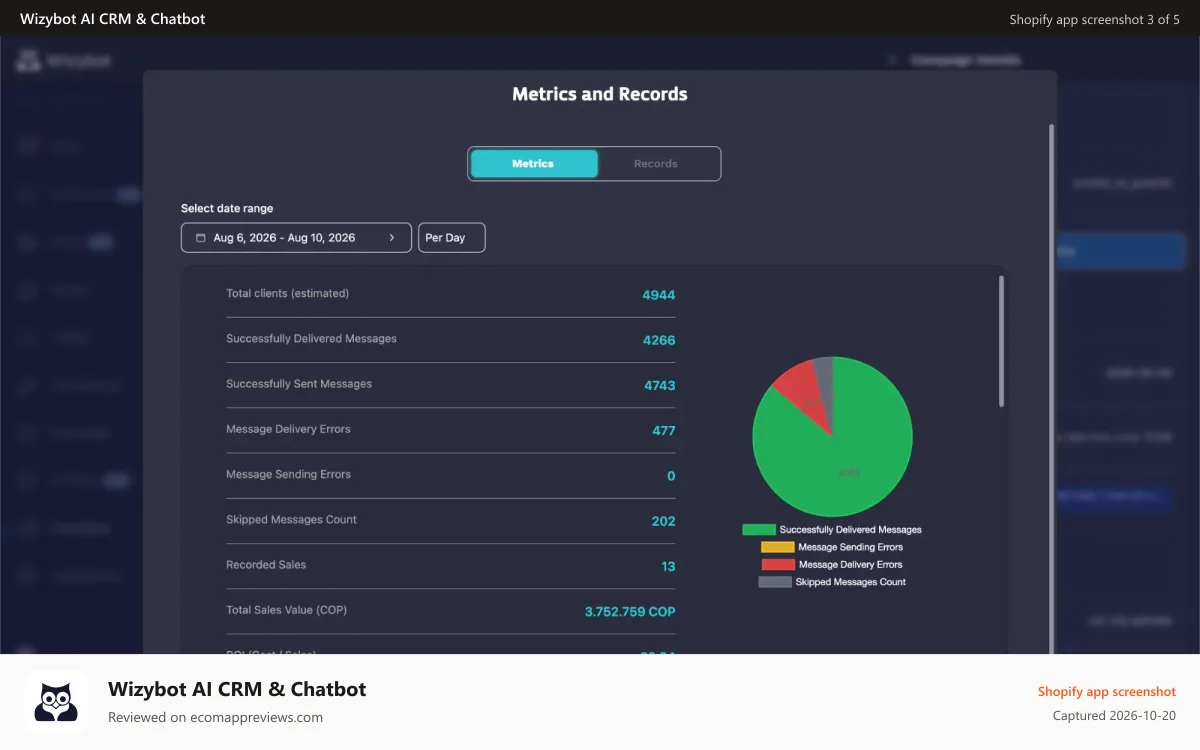The height and width of the screenshot is (750, 1200).
Task: Click the Recorded Sales value 13
Action: (668, 566)
